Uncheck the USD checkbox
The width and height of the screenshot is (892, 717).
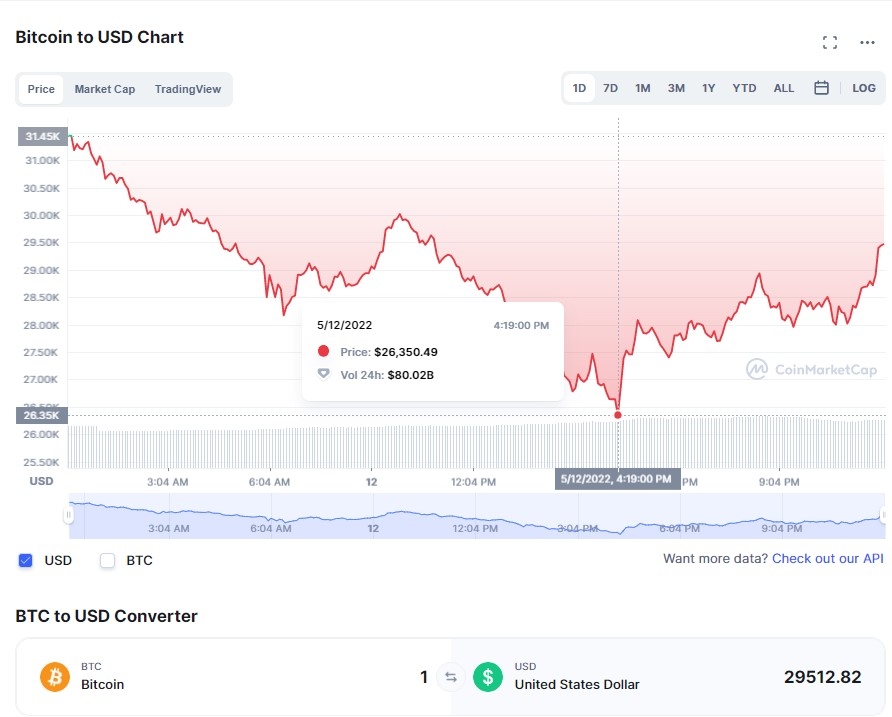(26, 560)
